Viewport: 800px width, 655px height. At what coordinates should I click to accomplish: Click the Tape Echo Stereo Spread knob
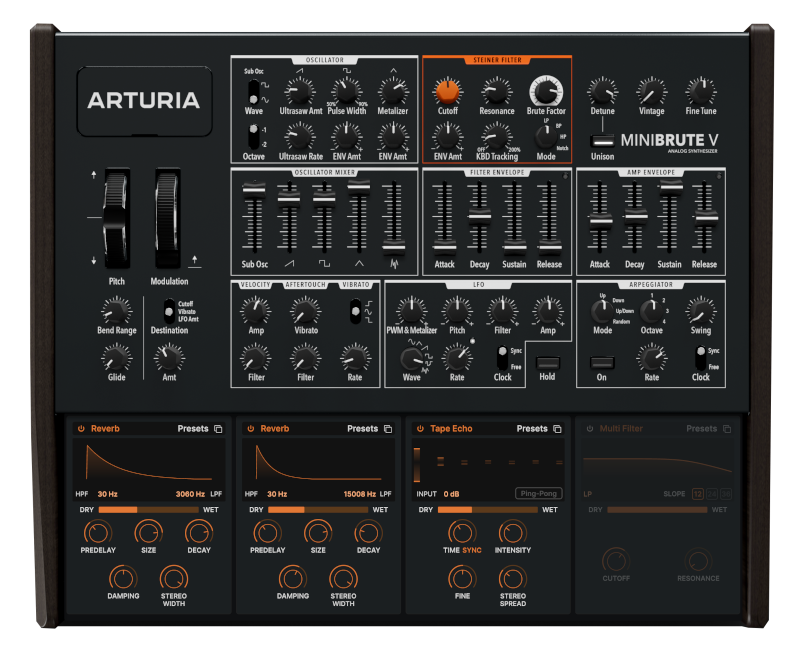tap(512, 578)
